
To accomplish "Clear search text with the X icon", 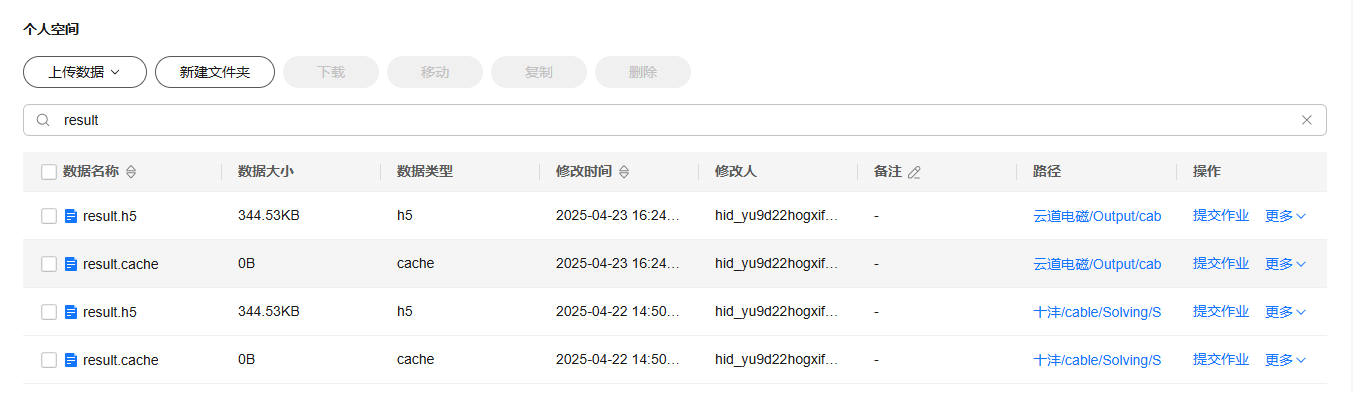I will point(1306,120).
